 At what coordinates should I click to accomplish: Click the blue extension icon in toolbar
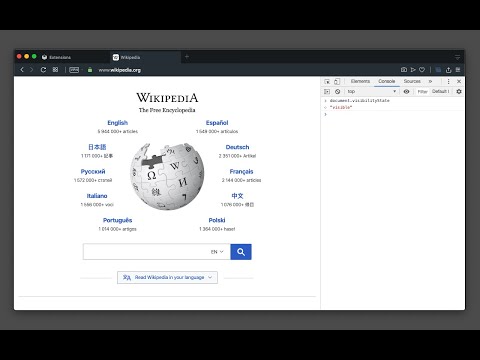coord(438,70)
